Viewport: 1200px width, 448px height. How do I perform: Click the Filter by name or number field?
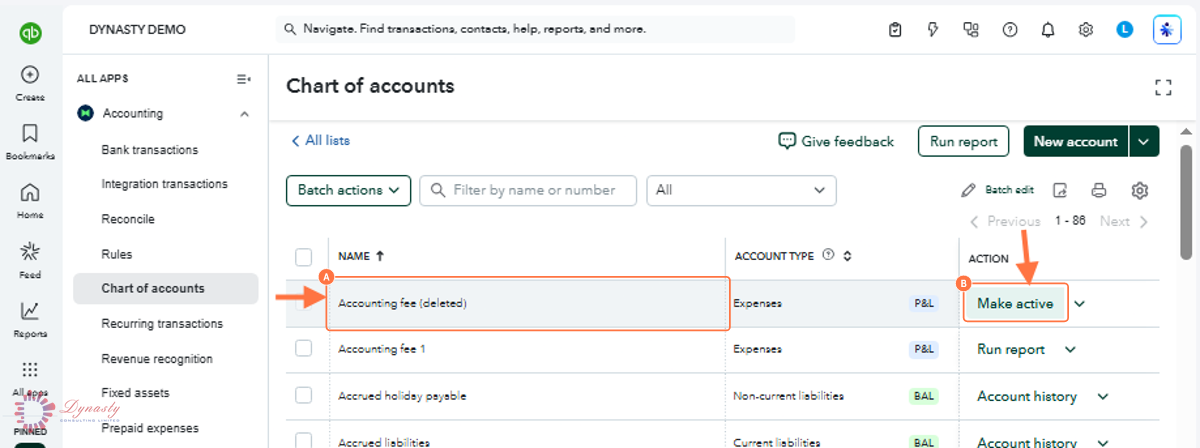[528, 190]
